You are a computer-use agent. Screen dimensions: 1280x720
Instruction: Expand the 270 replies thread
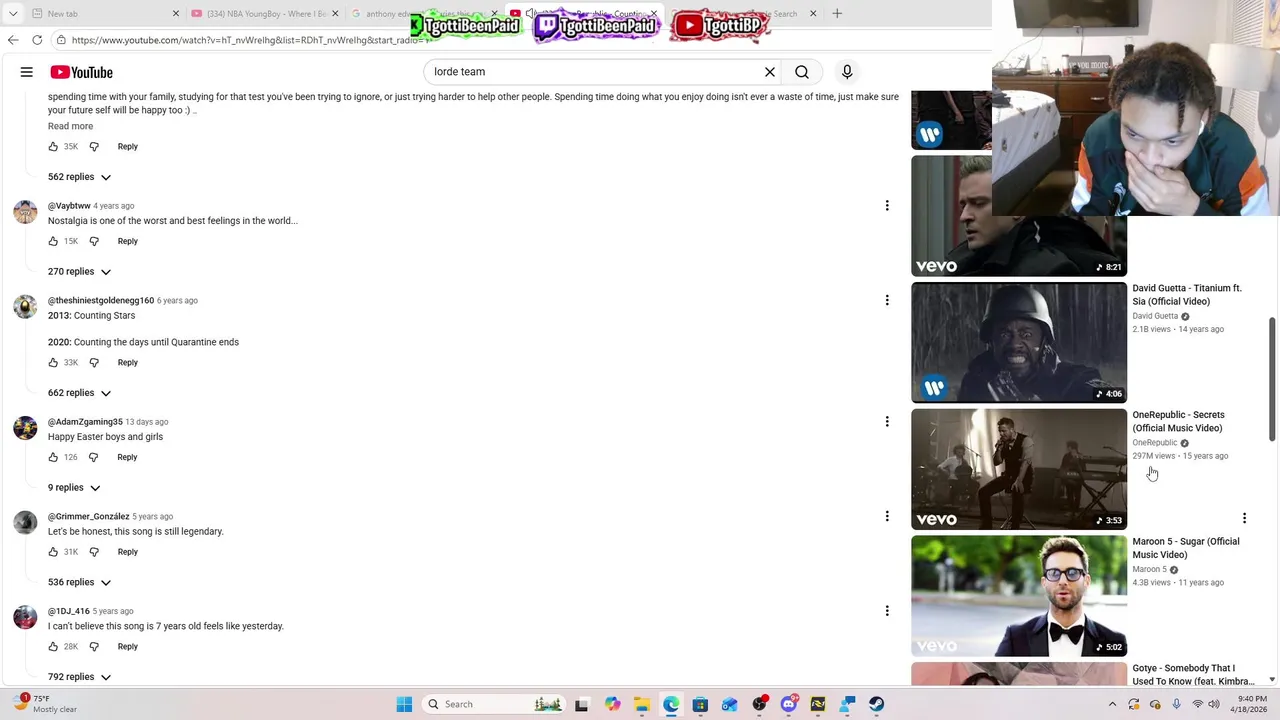click(x=79, y=272)
